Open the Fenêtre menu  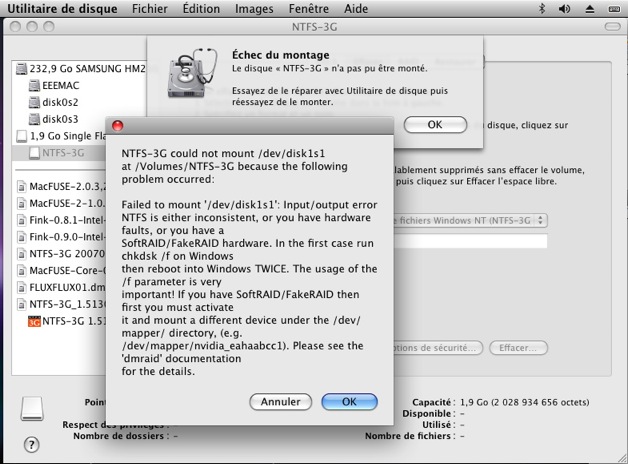pyautogui.click(x=309, y=8)
